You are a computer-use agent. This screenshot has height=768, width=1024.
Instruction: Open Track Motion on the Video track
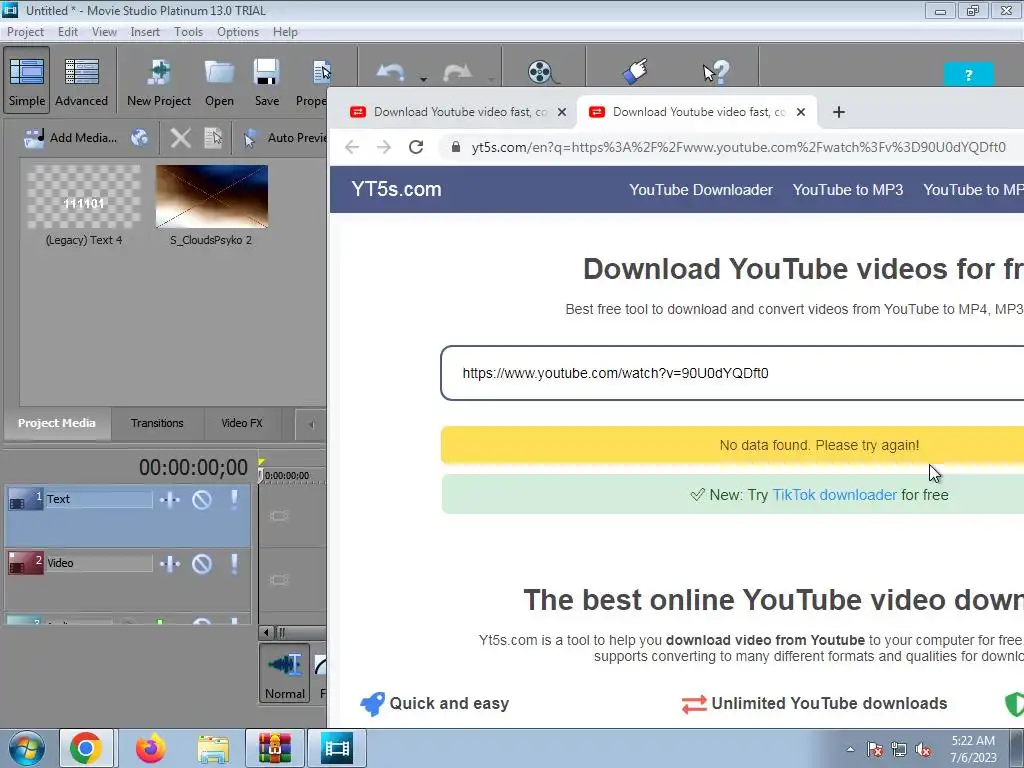[170, 564]
